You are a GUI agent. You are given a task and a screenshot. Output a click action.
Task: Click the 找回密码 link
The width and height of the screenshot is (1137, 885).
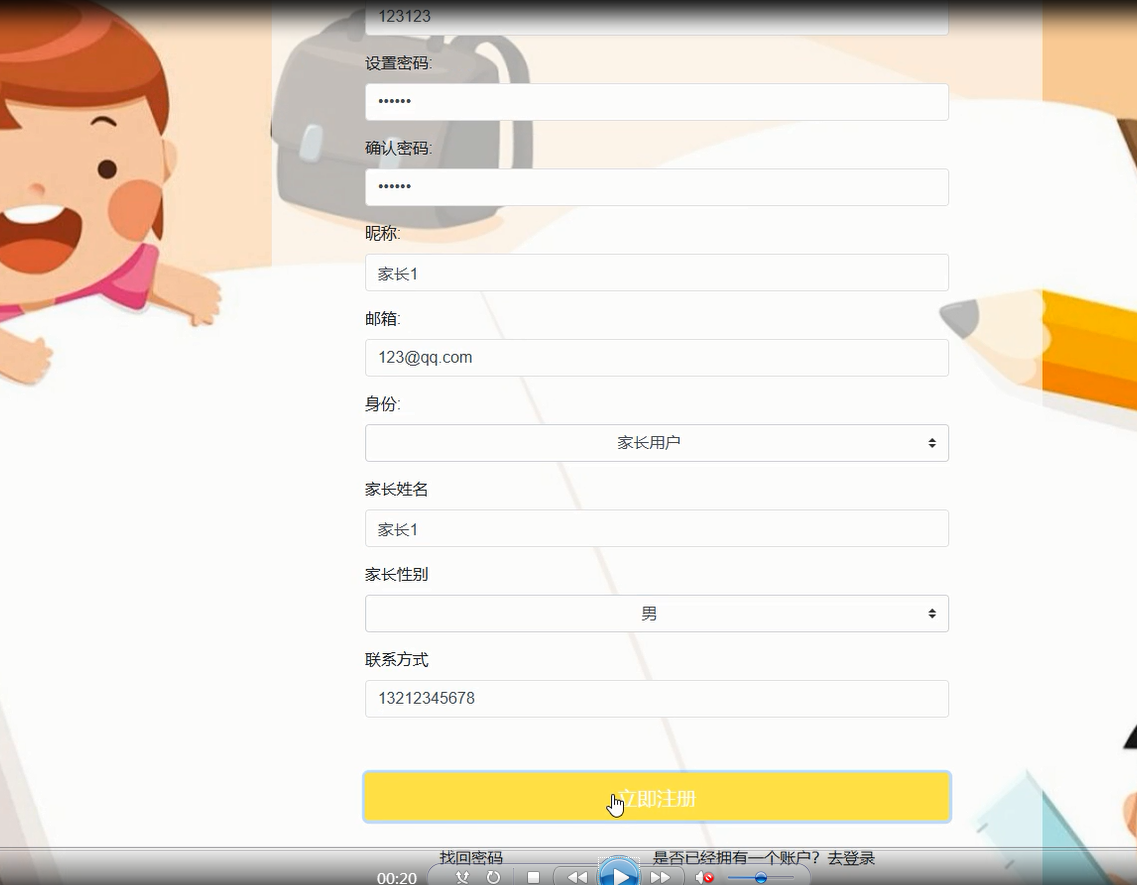pyautogui.click(x=471, y=857)
